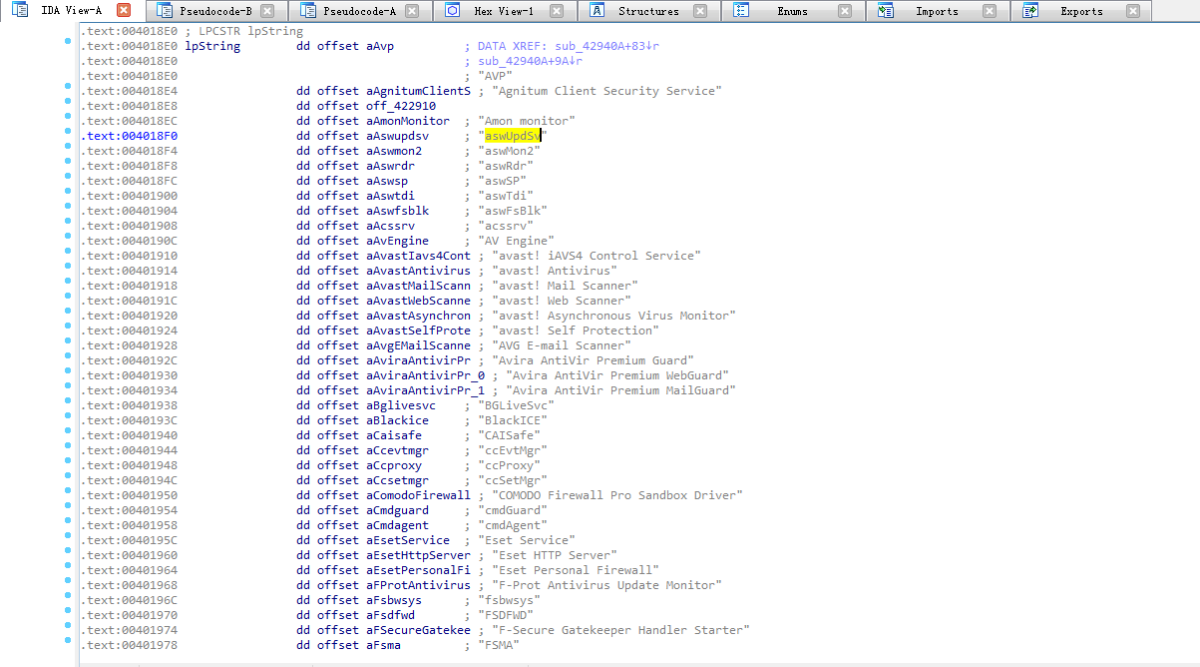
Task: Close the Pseudocode-B tab
Action: (267, 11)
